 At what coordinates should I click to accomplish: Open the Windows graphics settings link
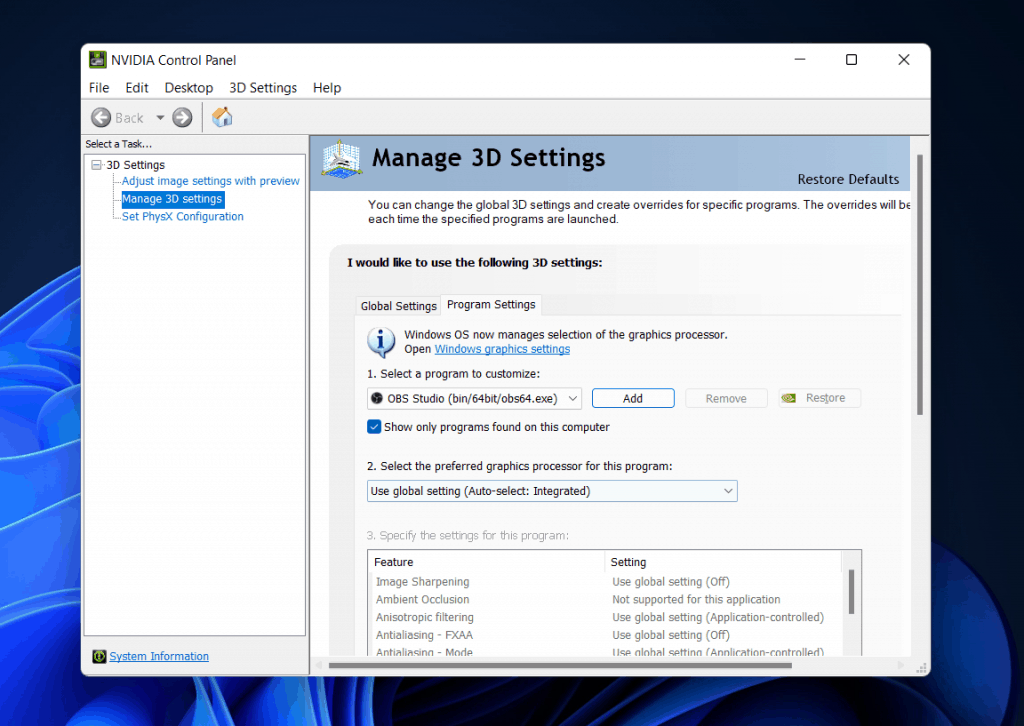(x=502, y=349)
